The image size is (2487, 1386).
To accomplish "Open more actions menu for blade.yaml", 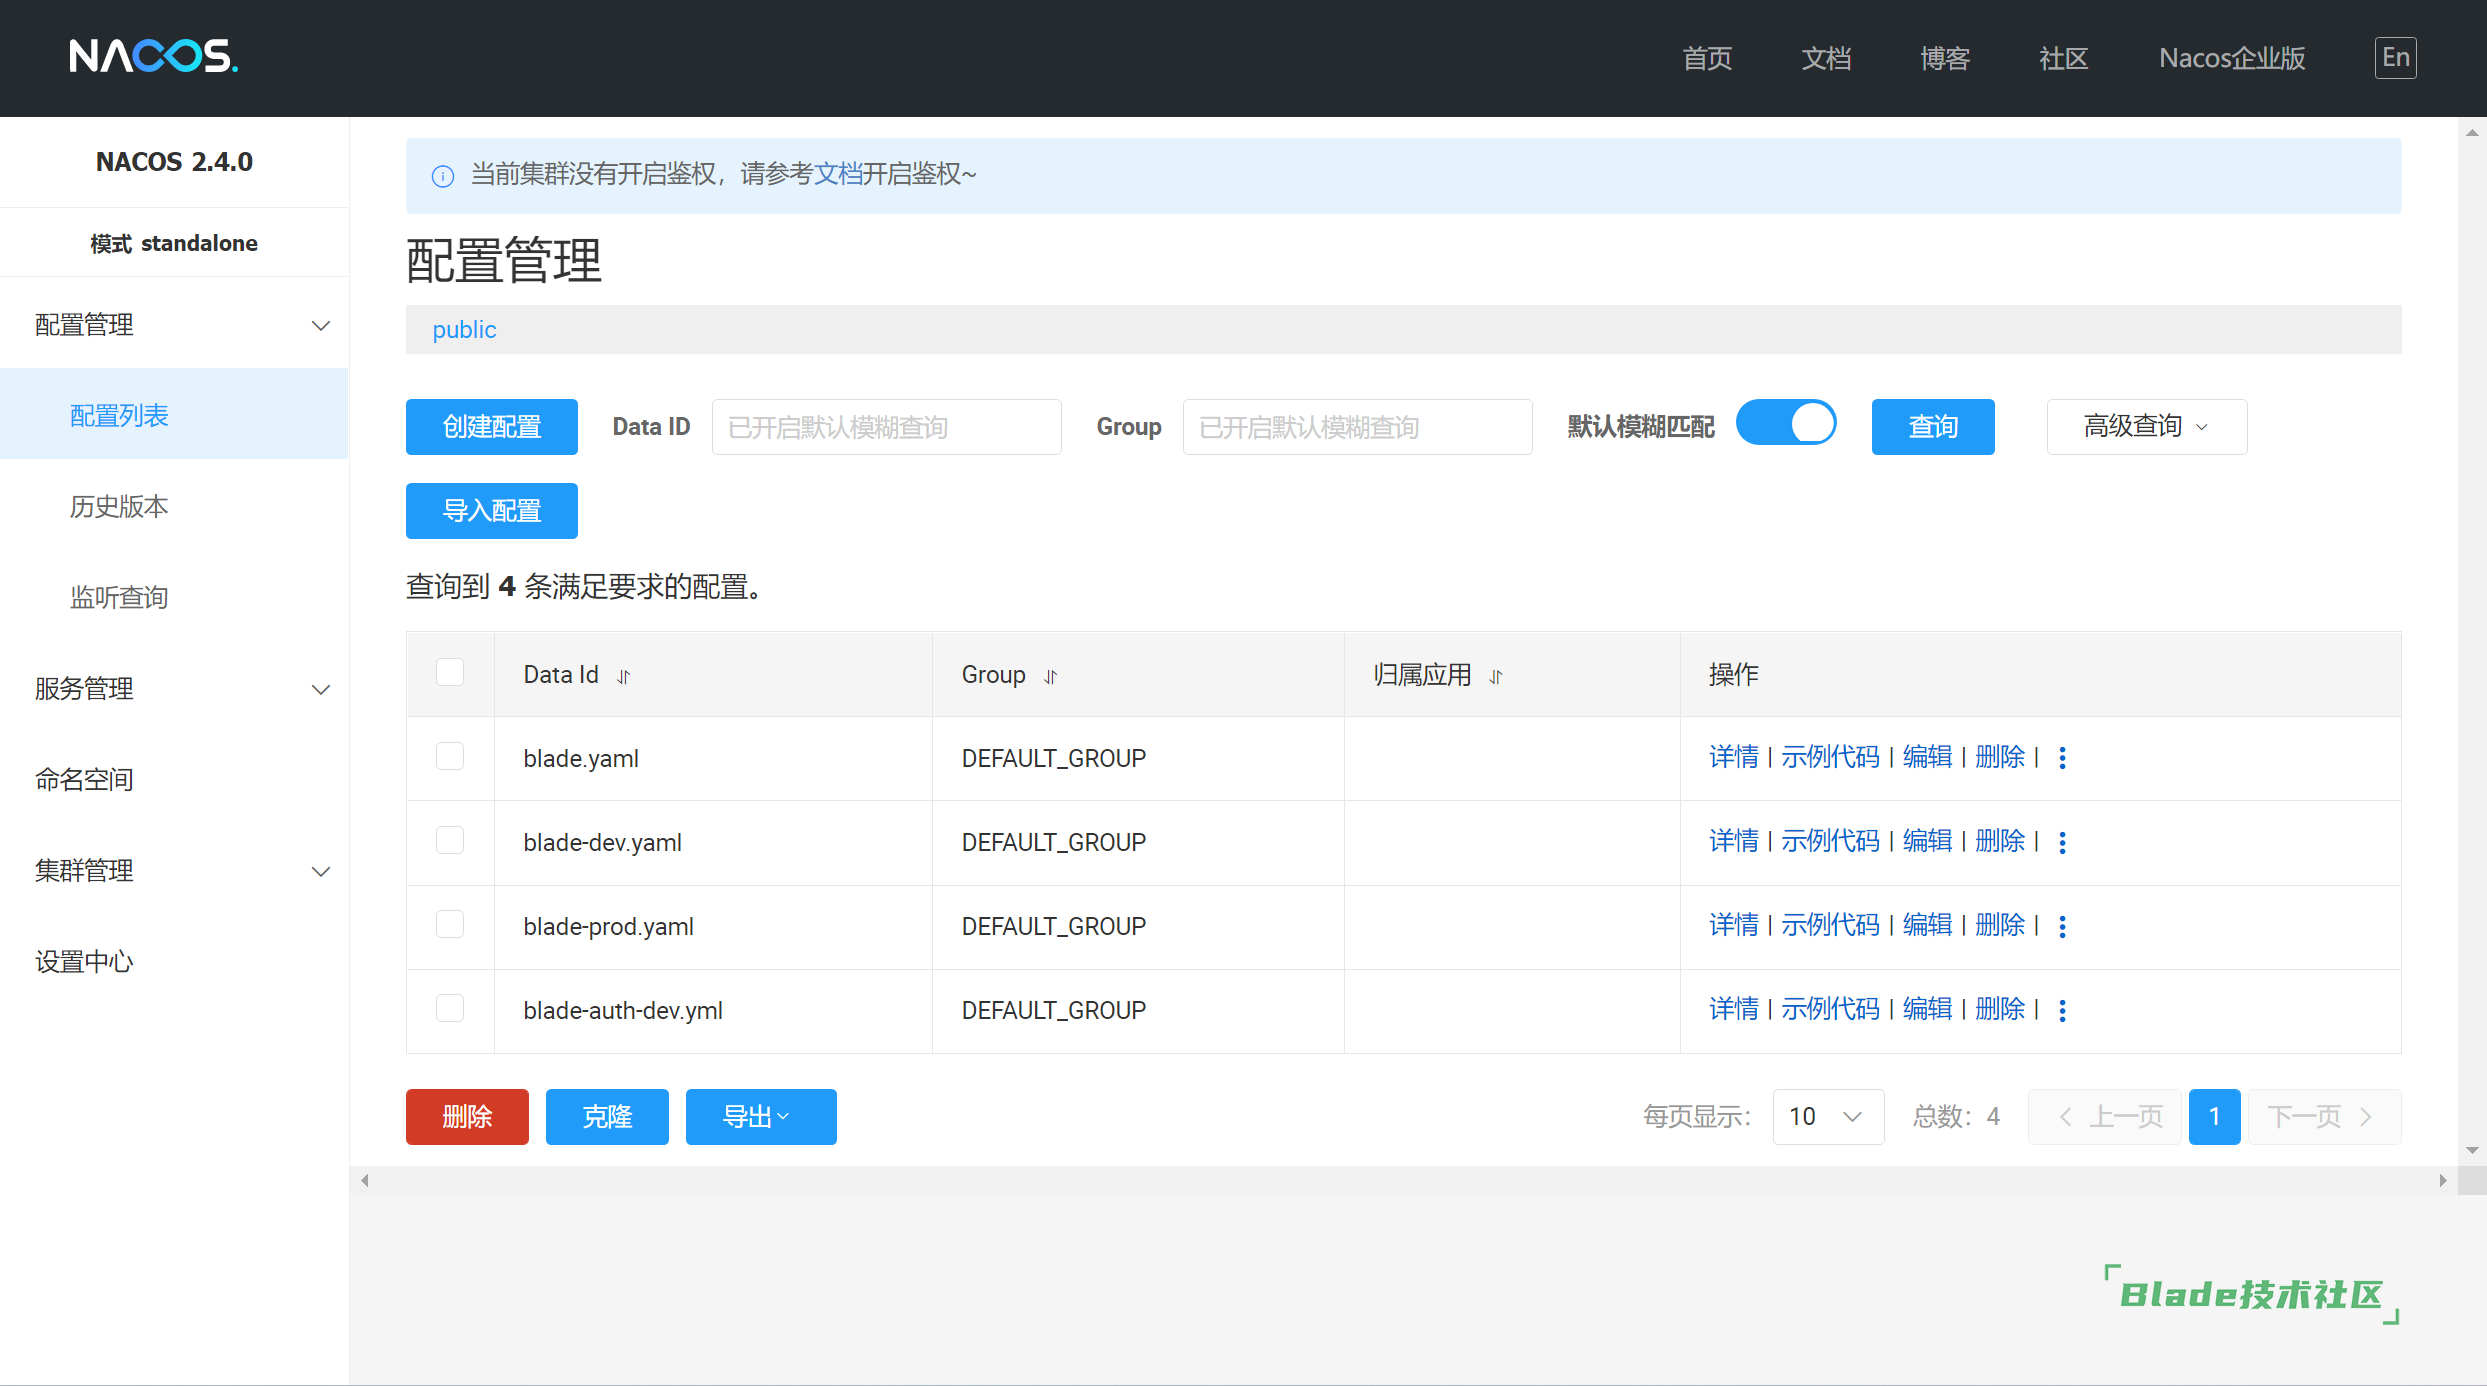I will [x=2062, y=758].
